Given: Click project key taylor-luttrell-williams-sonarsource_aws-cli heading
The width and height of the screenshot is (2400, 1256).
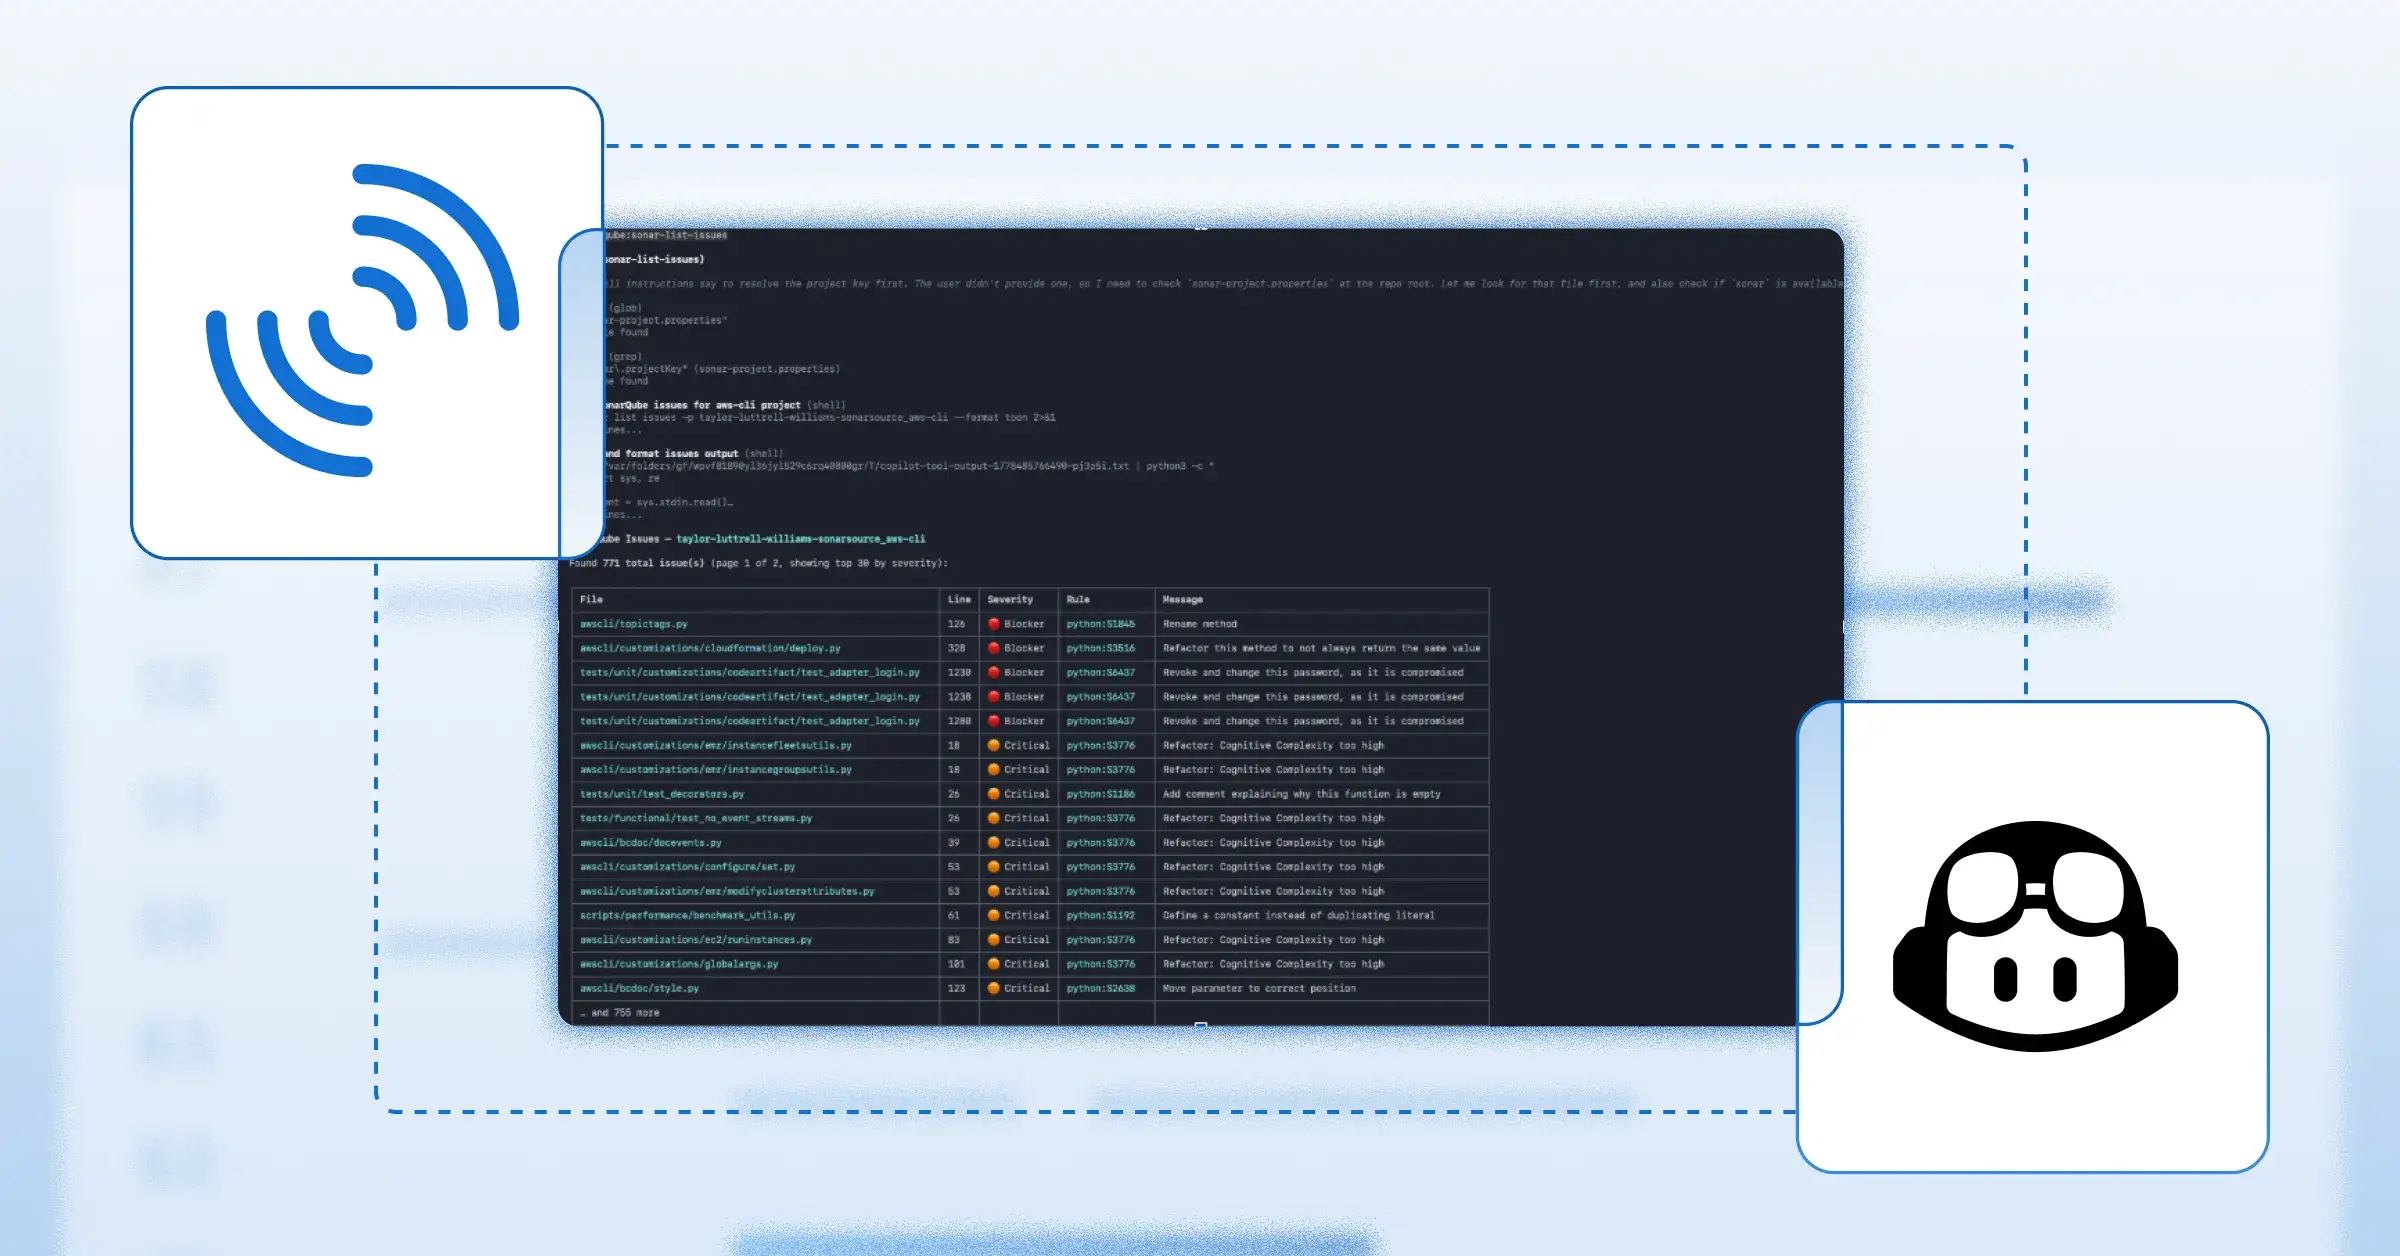Looking at the screenshot, I should pyautogui.click(x=801, y=539).
